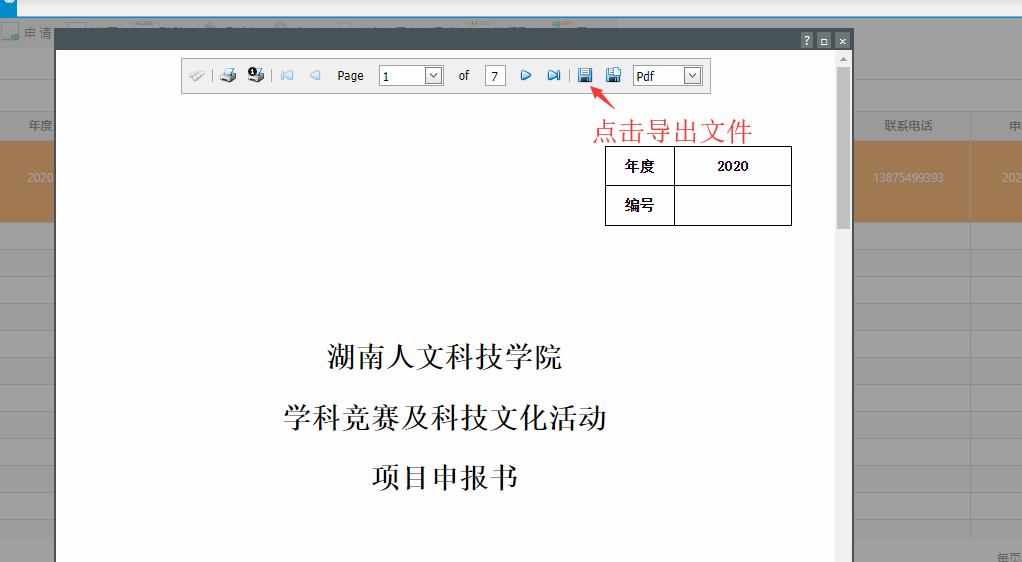Click the grayed-out eraser icon in toolbar

pos(197,76)
